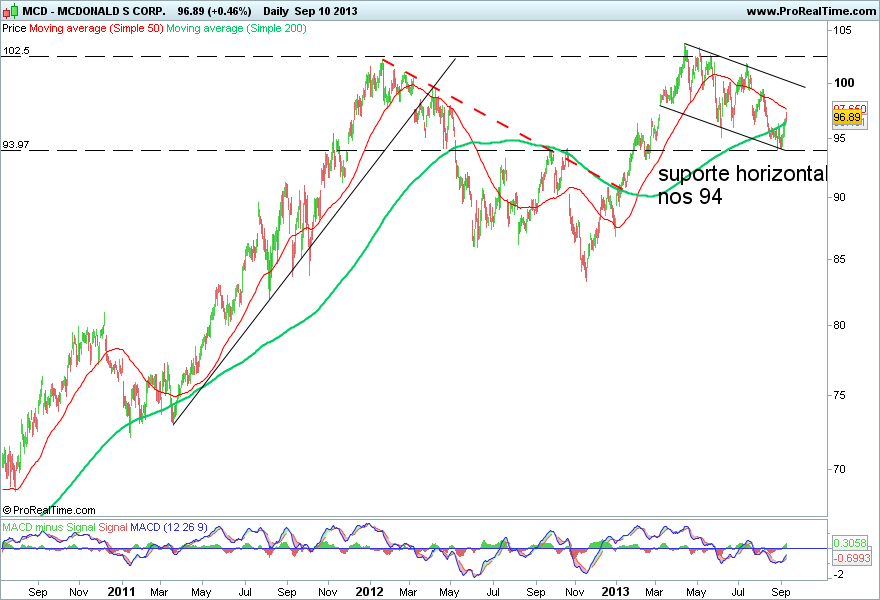Viewport: 880px width, 600px height.
Task: Select Moving average (Simple 200) legend
Action: coord(236,29)
